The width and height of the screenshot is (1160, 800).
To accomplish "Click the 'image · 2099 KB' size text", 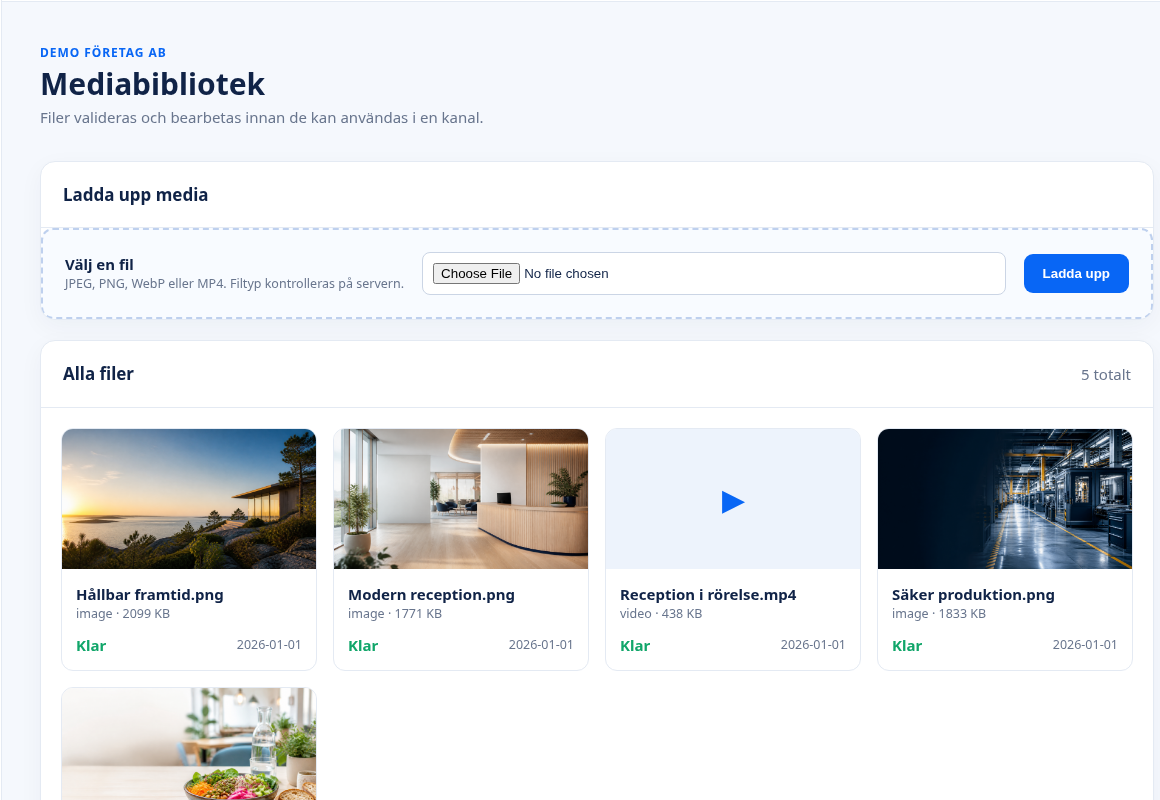I will click(123, 614).
